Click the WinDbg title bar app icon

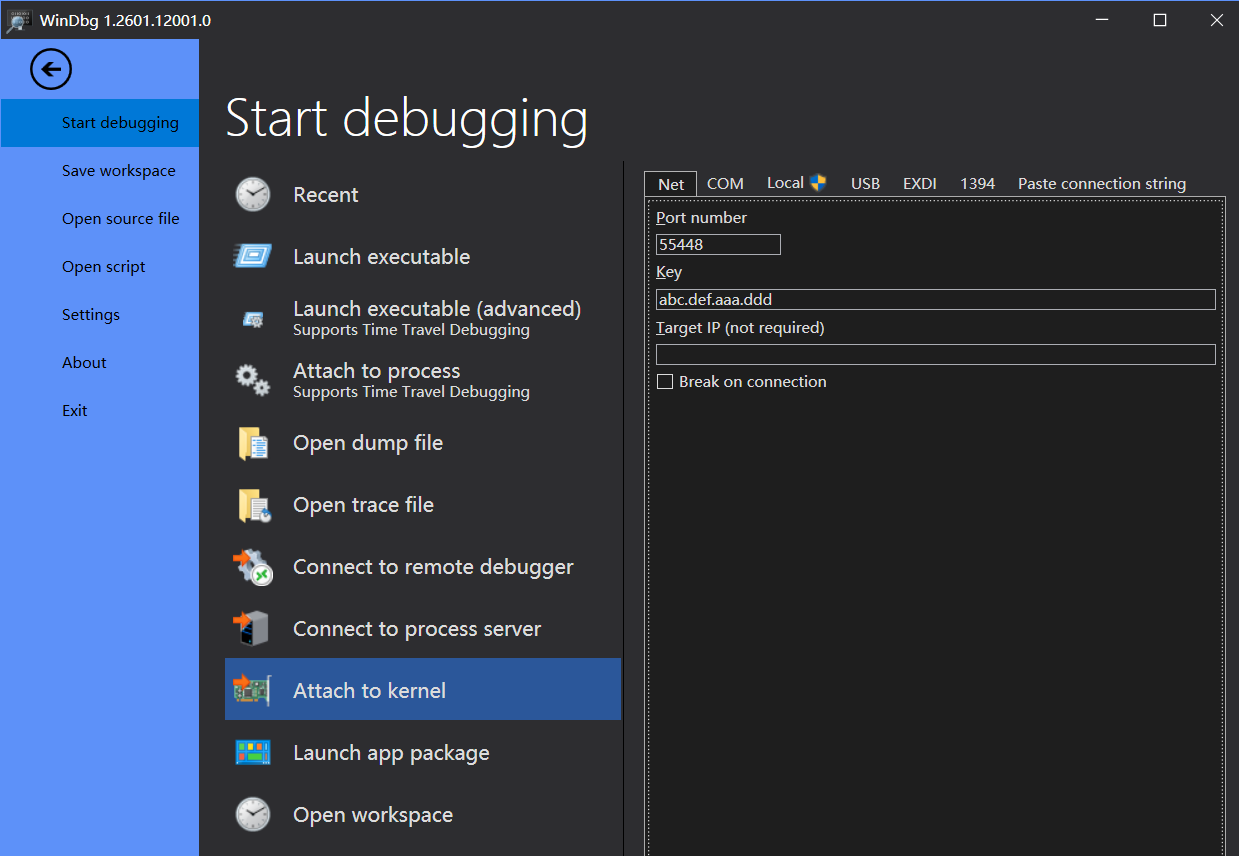point(19,20)
